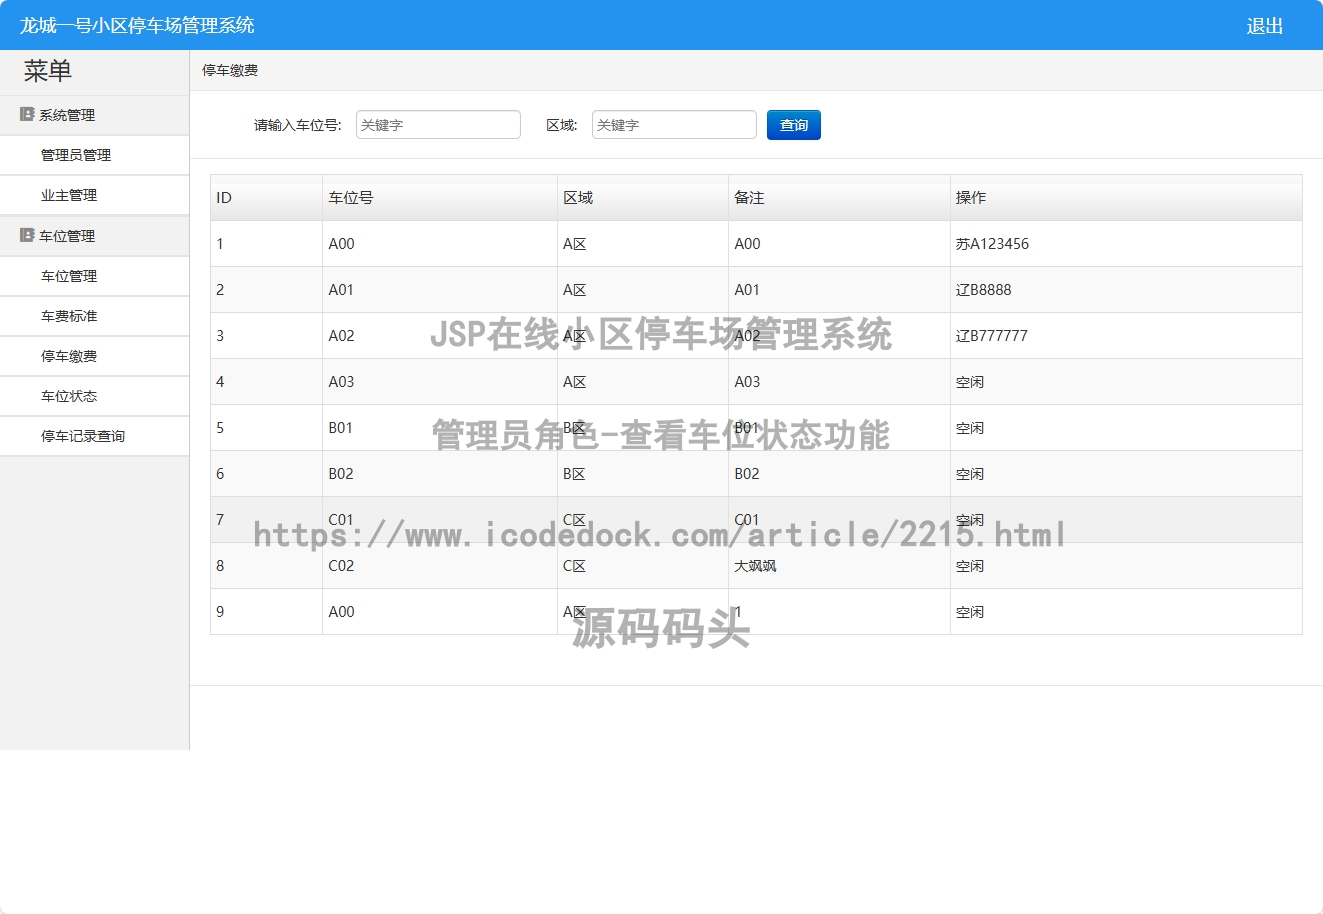Click remark B02 in 备注 column
The height and width of the screenshot is (914, 1323).
click(747, 474)
